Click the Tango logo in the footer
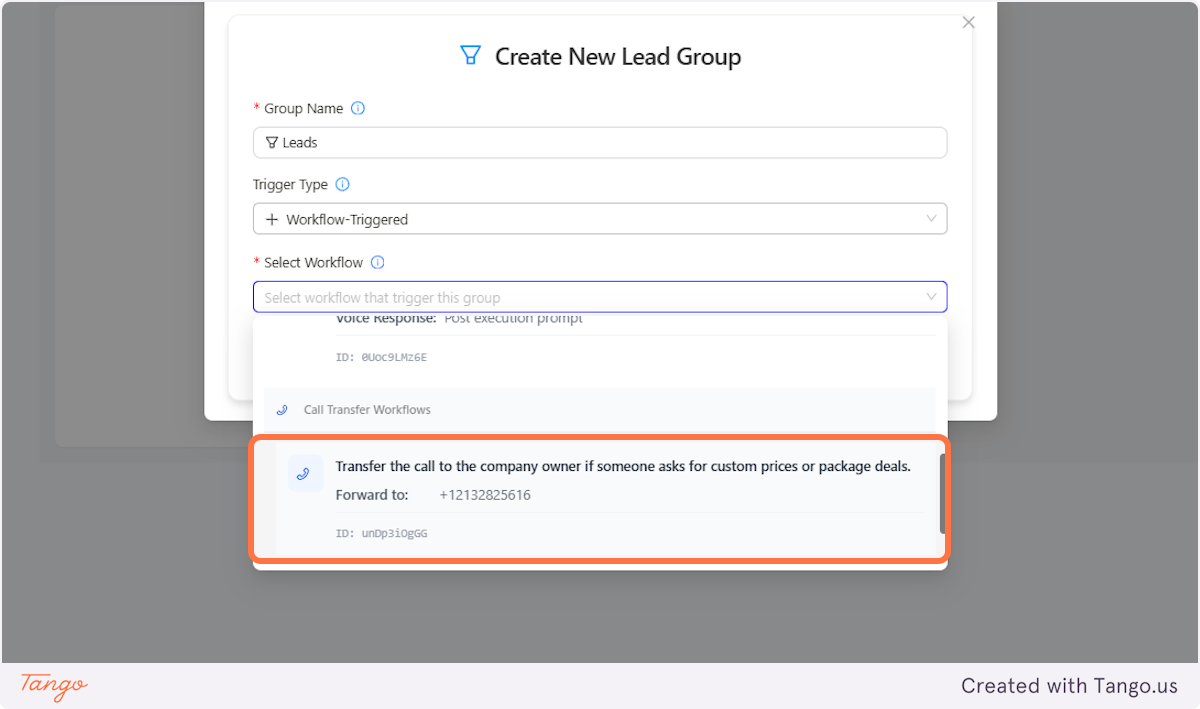Image resolution: width=1200 pixels, height=709 pixels. 50,686
